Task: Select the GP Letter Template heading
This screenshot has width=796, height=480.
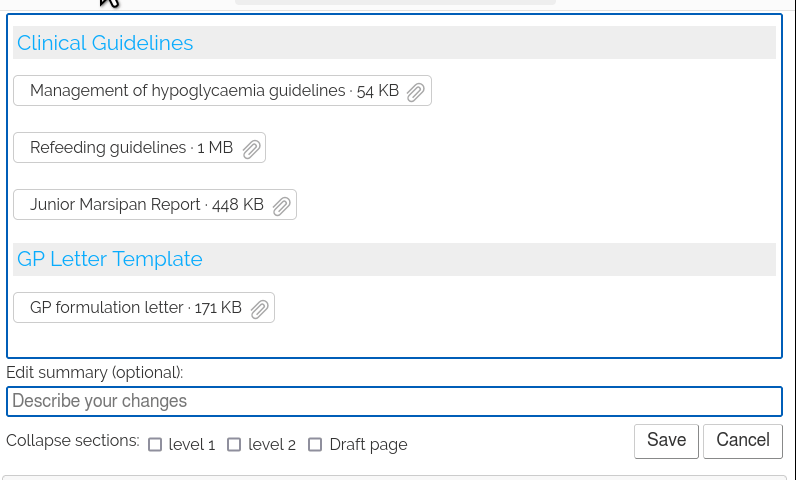Action: tap(110, 259)
